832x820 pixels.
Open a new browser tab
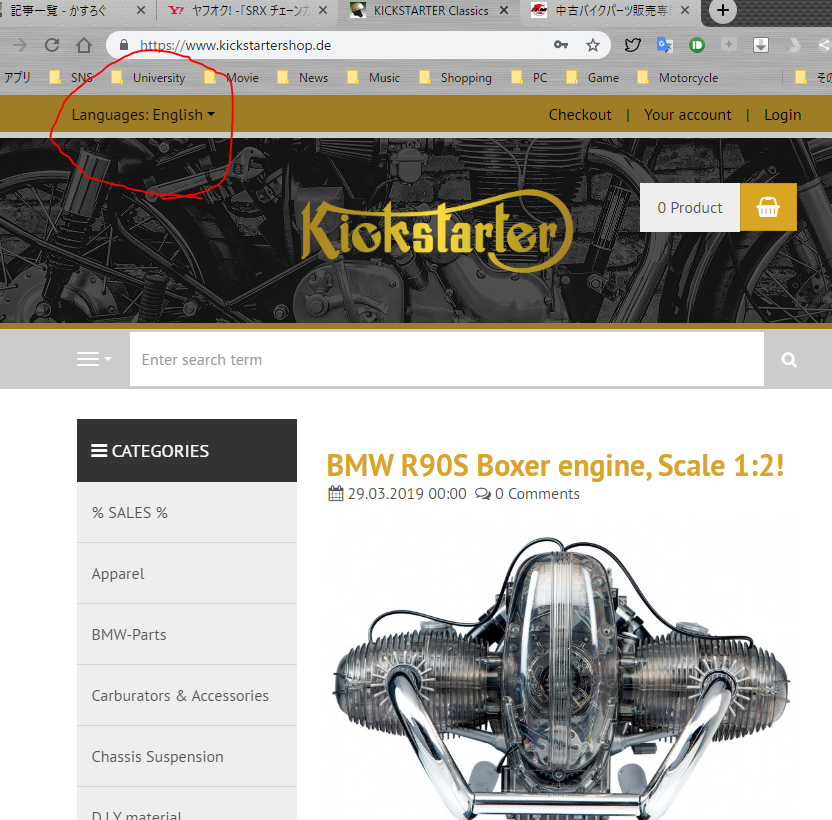click(723, 11)
